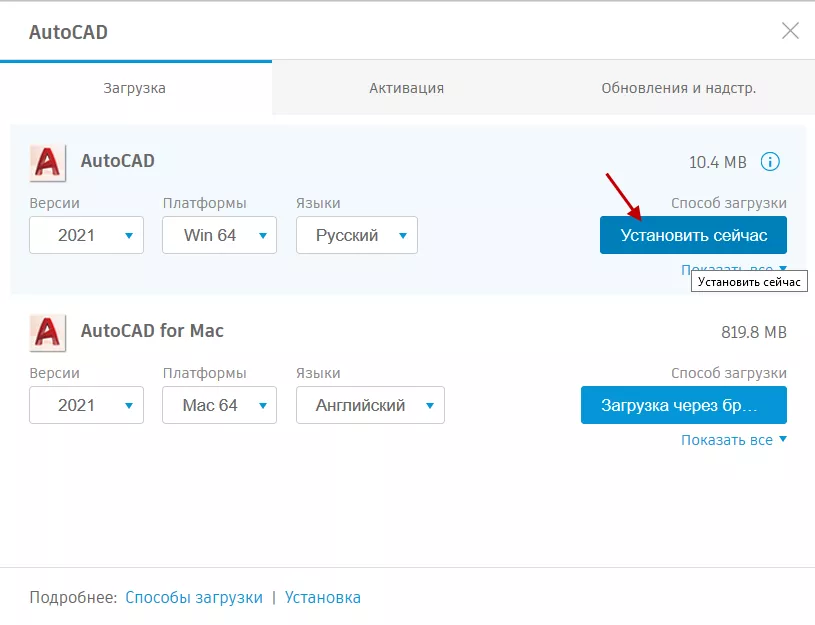Screen dimensions: 815x625
Task: Open the Активация tab
Action: (406, 88)
